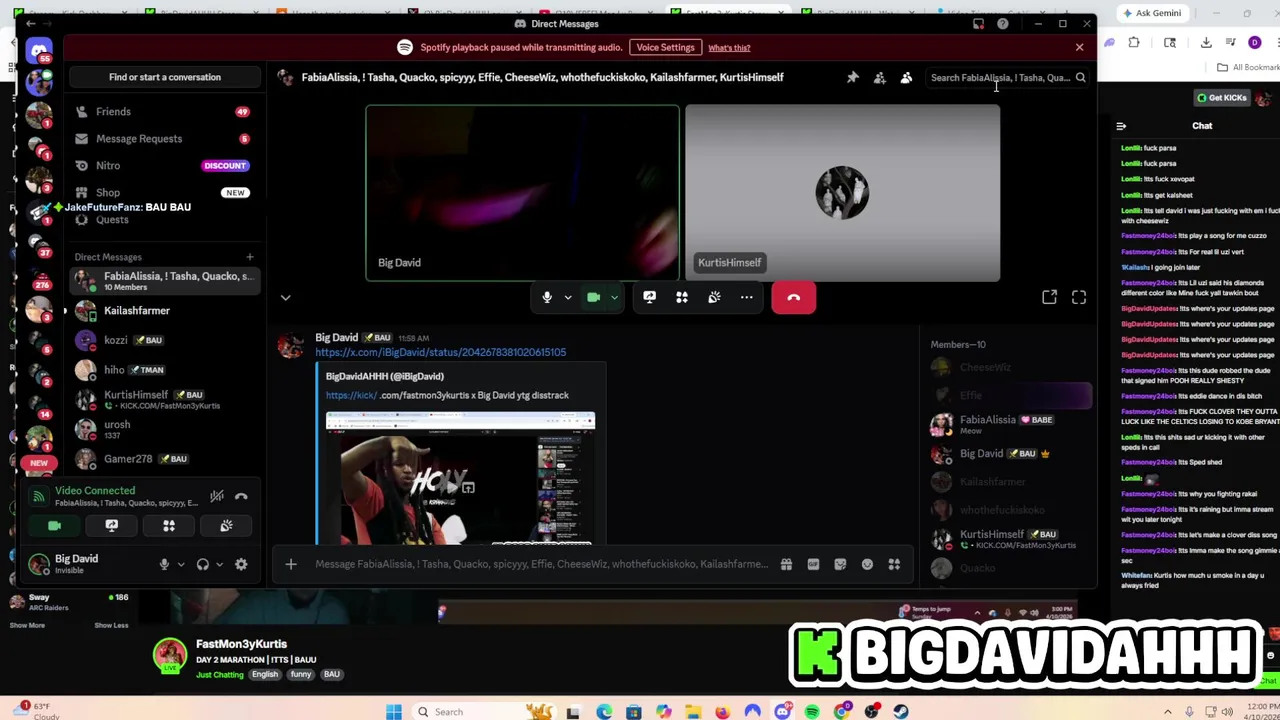Image resolution: width=1280 pixels, height=720 pixels.
Task: Open DM with Gamer278
Action: click(x=165, y=459)
